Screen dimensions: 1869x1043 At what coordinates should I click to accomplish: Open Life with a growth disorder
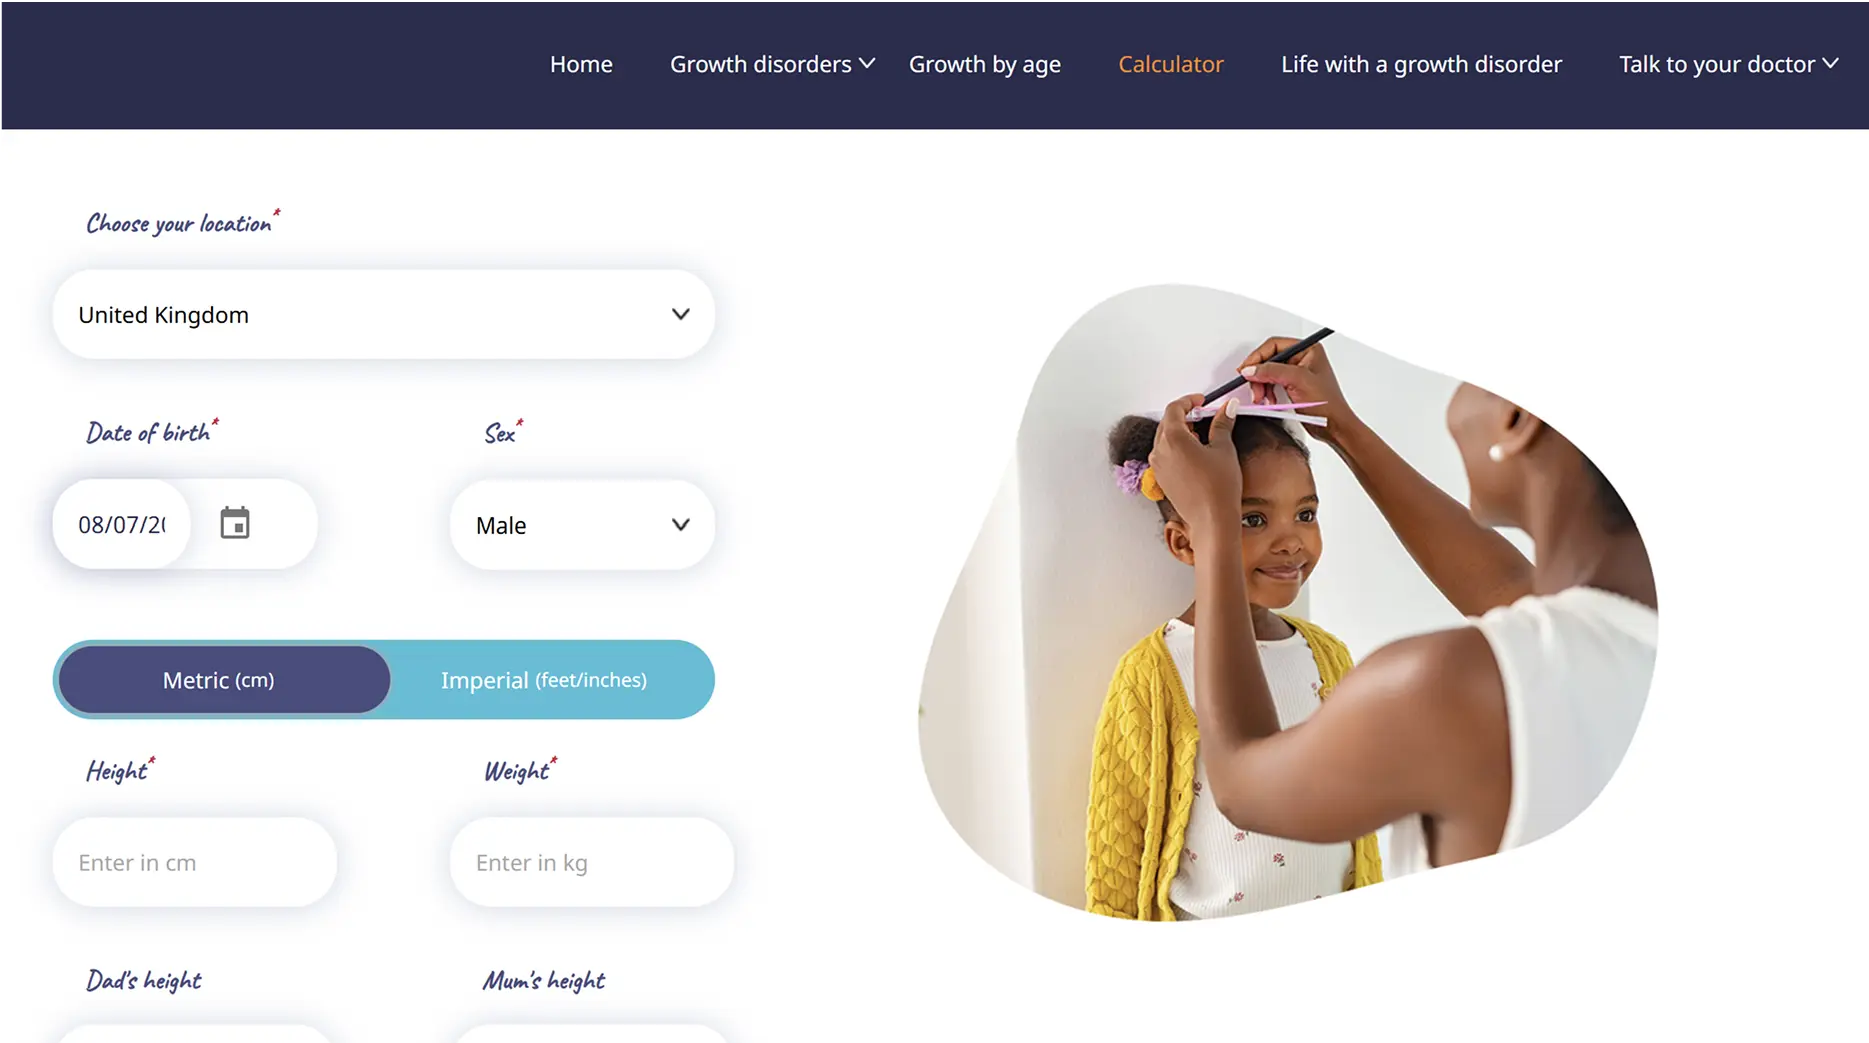(1421, 64)
